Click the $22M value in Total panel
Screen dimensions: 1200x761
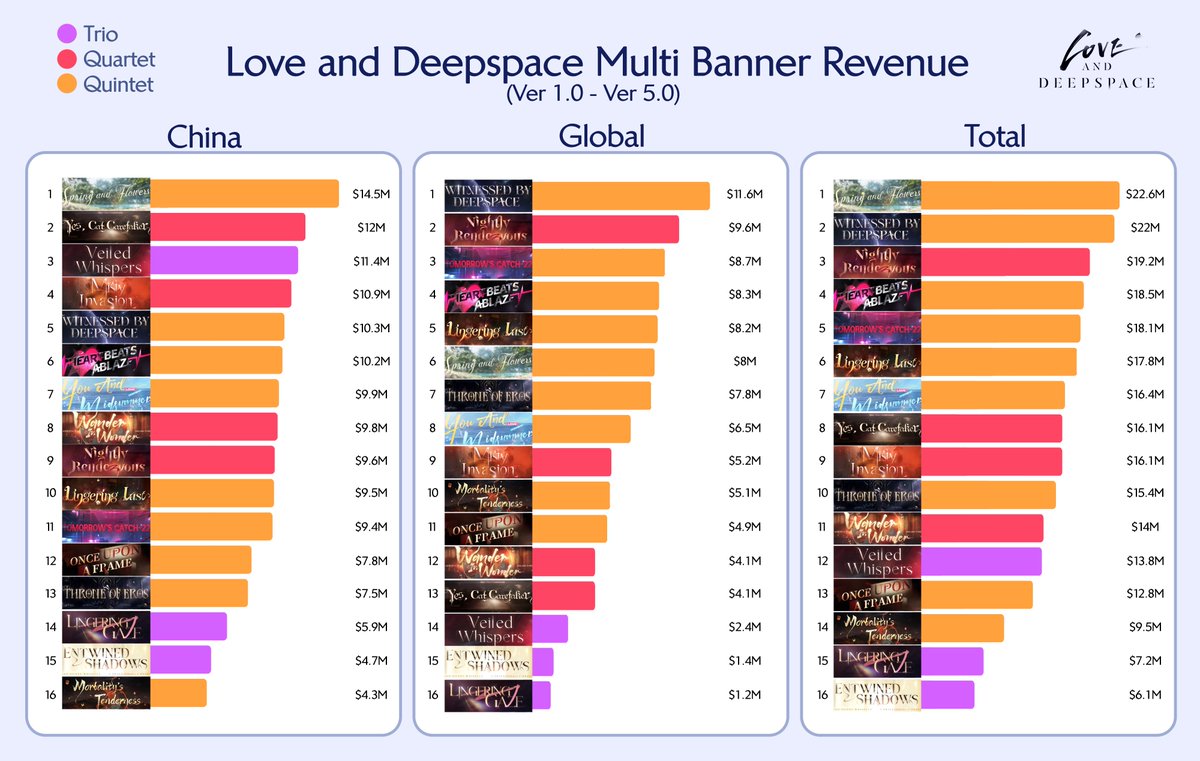pos(1147,229)
